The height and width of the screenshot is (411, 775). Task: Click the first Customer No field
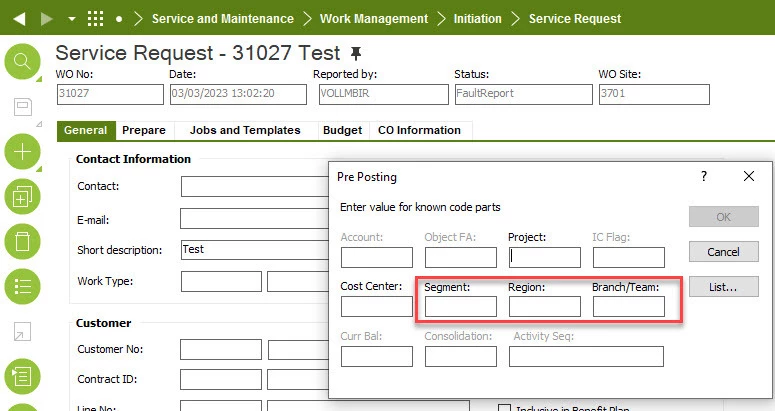(x=220, y=349)
